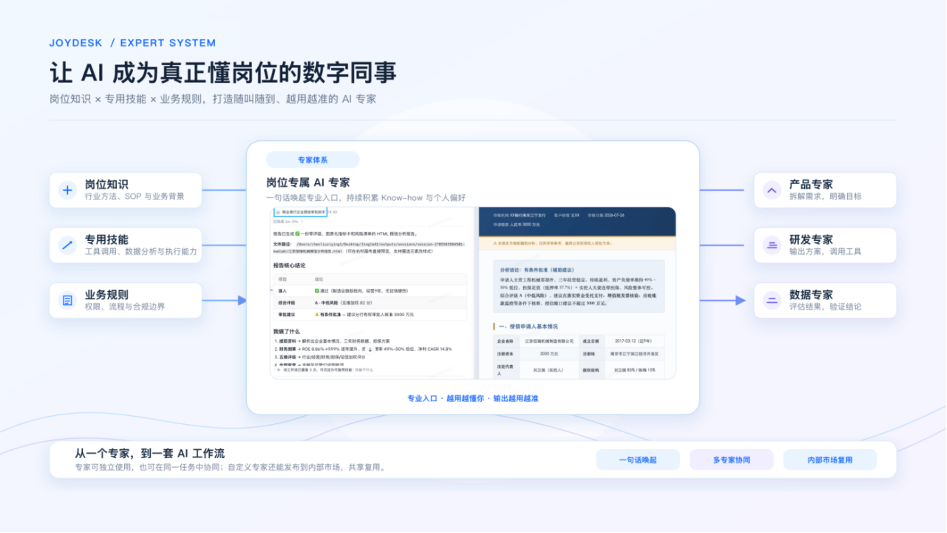Image resolution: width=947 pixels, height=533 pixels.
Task: Select the 业务规则 card title
Action: (x=106, y=295)
